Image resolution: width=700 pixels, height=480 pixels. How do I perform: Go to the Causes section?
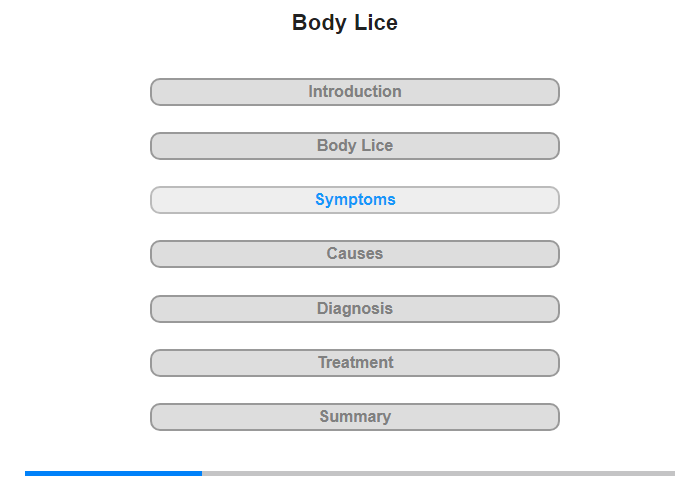pyautogui.click(x=354, y=254)
